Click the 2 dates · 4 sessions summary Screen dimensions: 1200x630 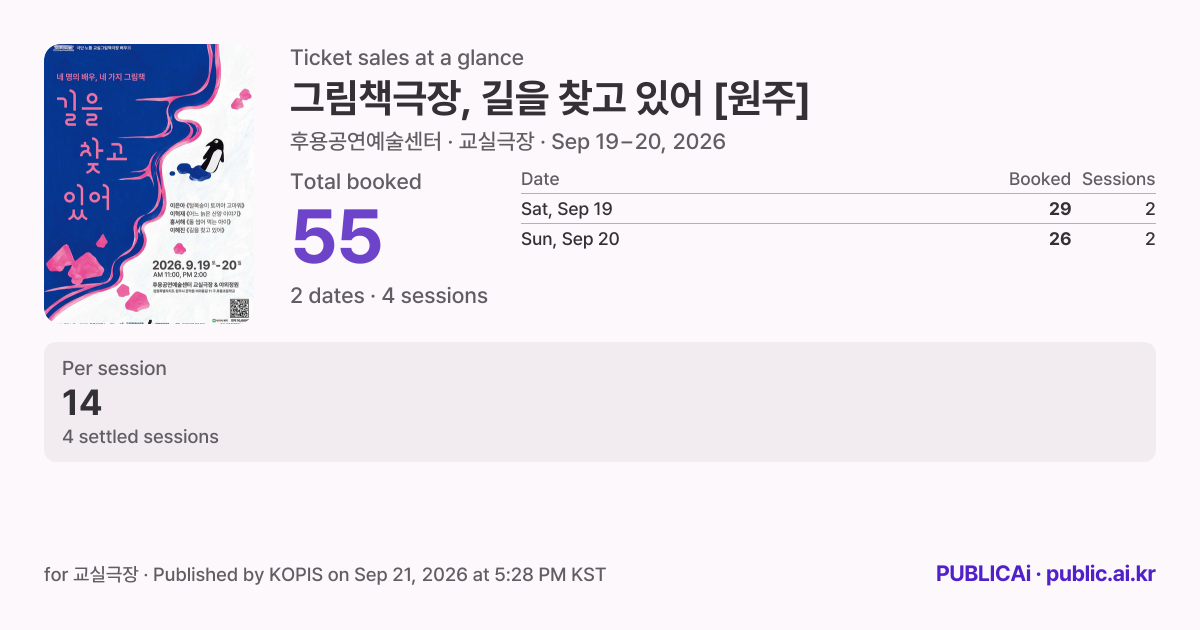pos(389,296)
